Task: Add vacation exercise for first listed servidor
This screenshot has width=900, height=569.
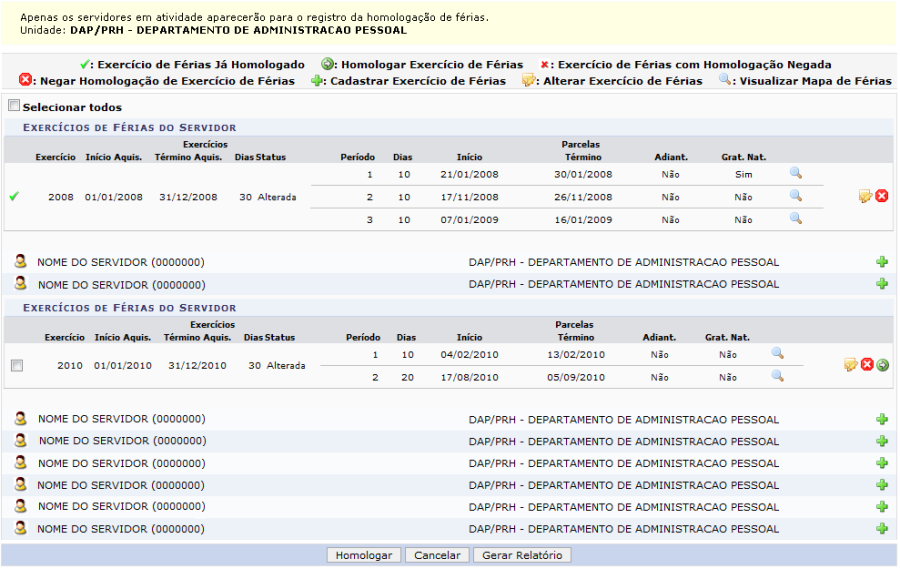Action: (882, 262)
